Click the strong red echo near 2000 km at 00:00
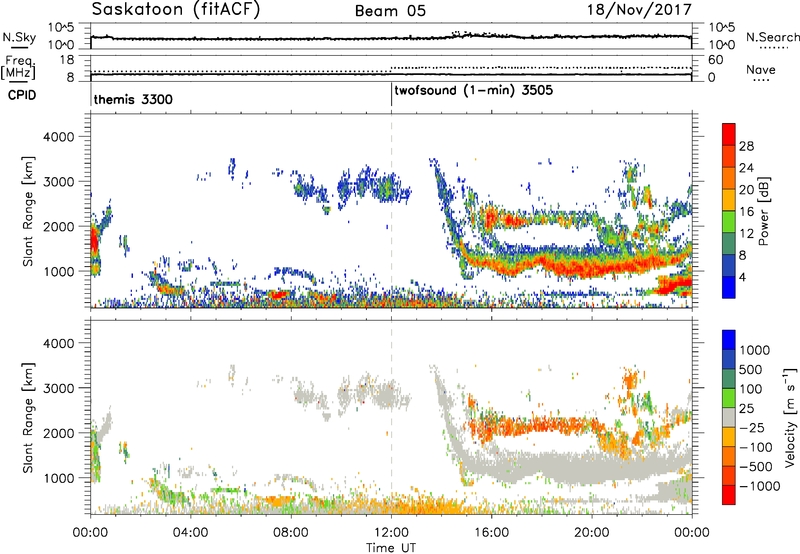Image resolution: width=800 pixels, height=554 pixels. pyautogui.click(x=94, y=242)
